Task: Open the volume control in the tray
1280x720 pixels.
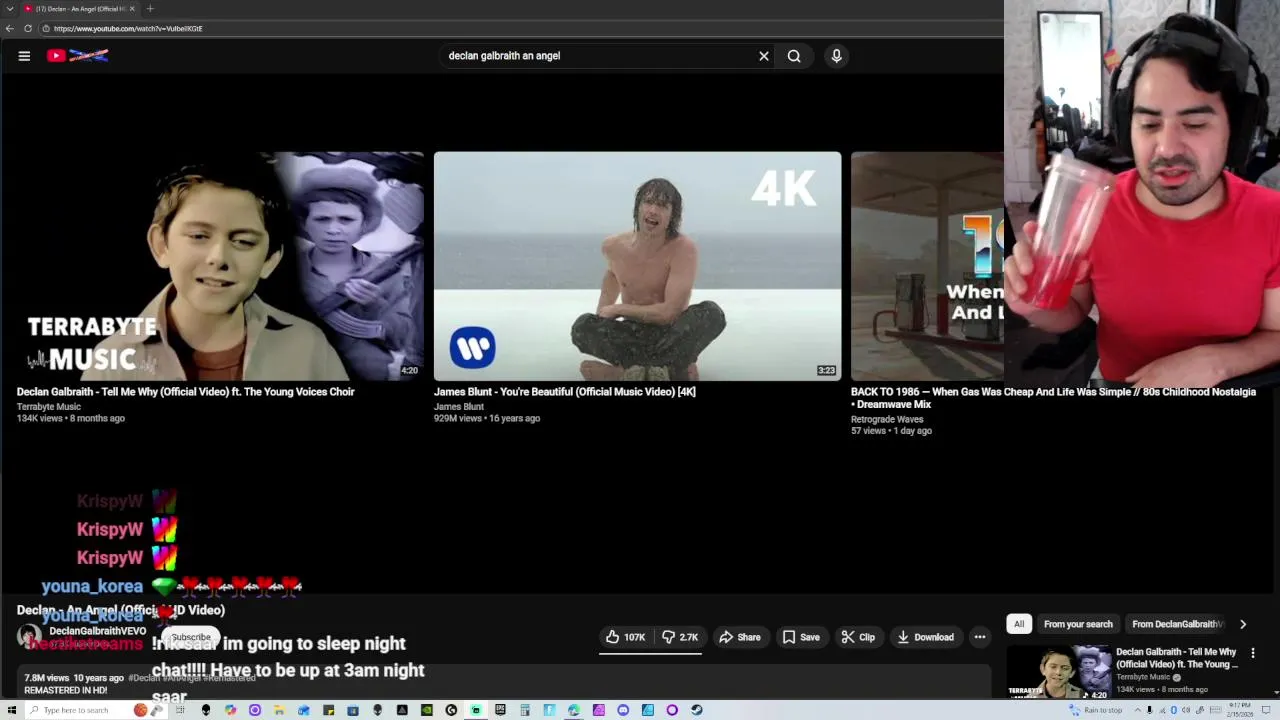Action: 1186,710
